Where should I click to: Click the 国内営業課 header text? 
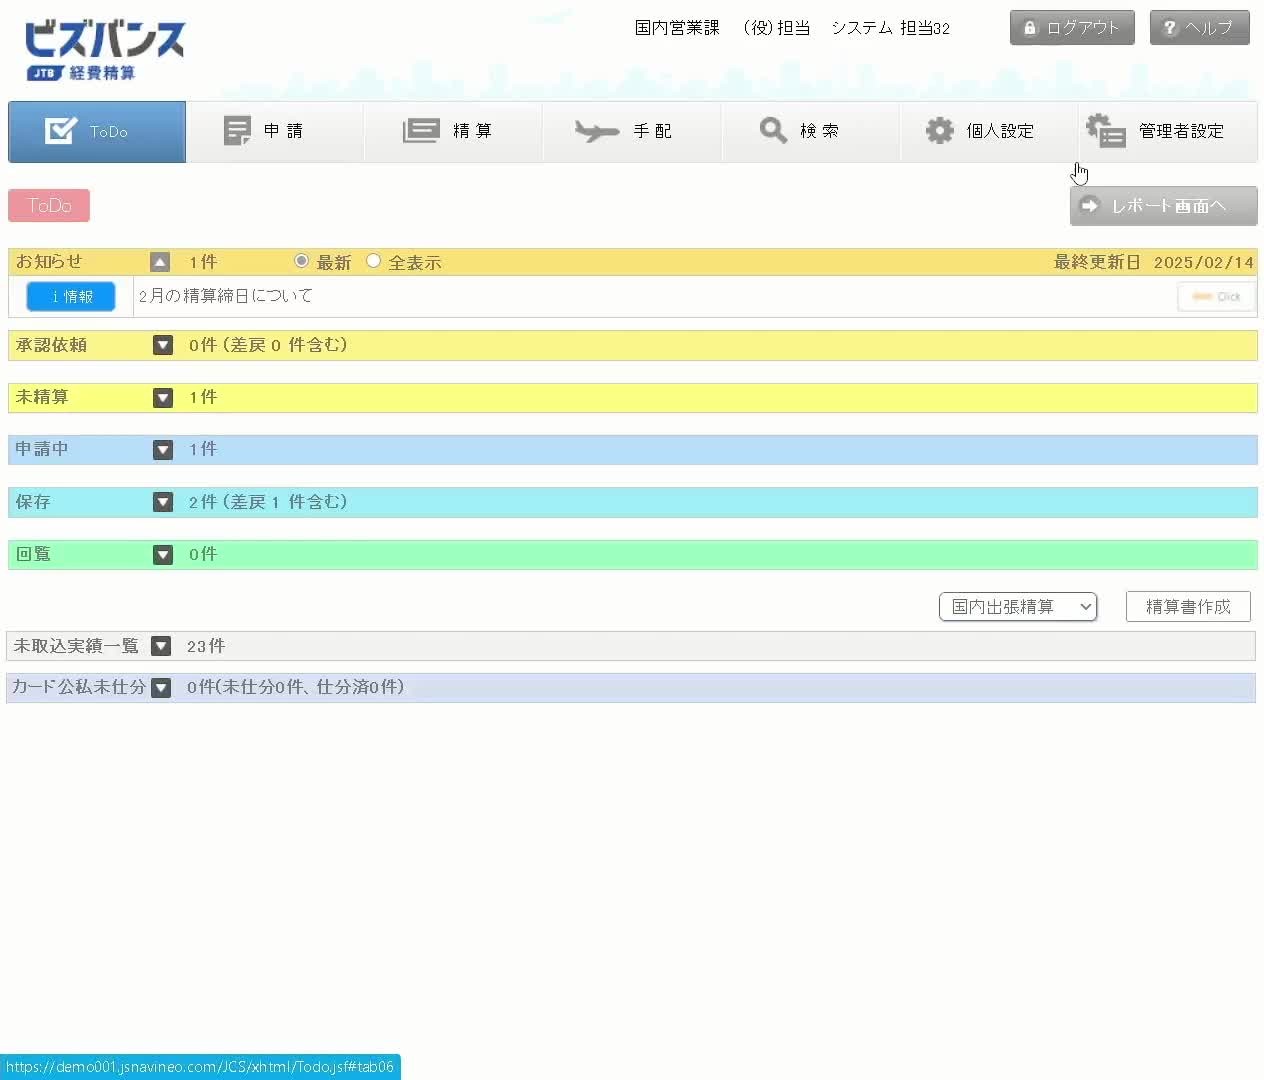677,28
